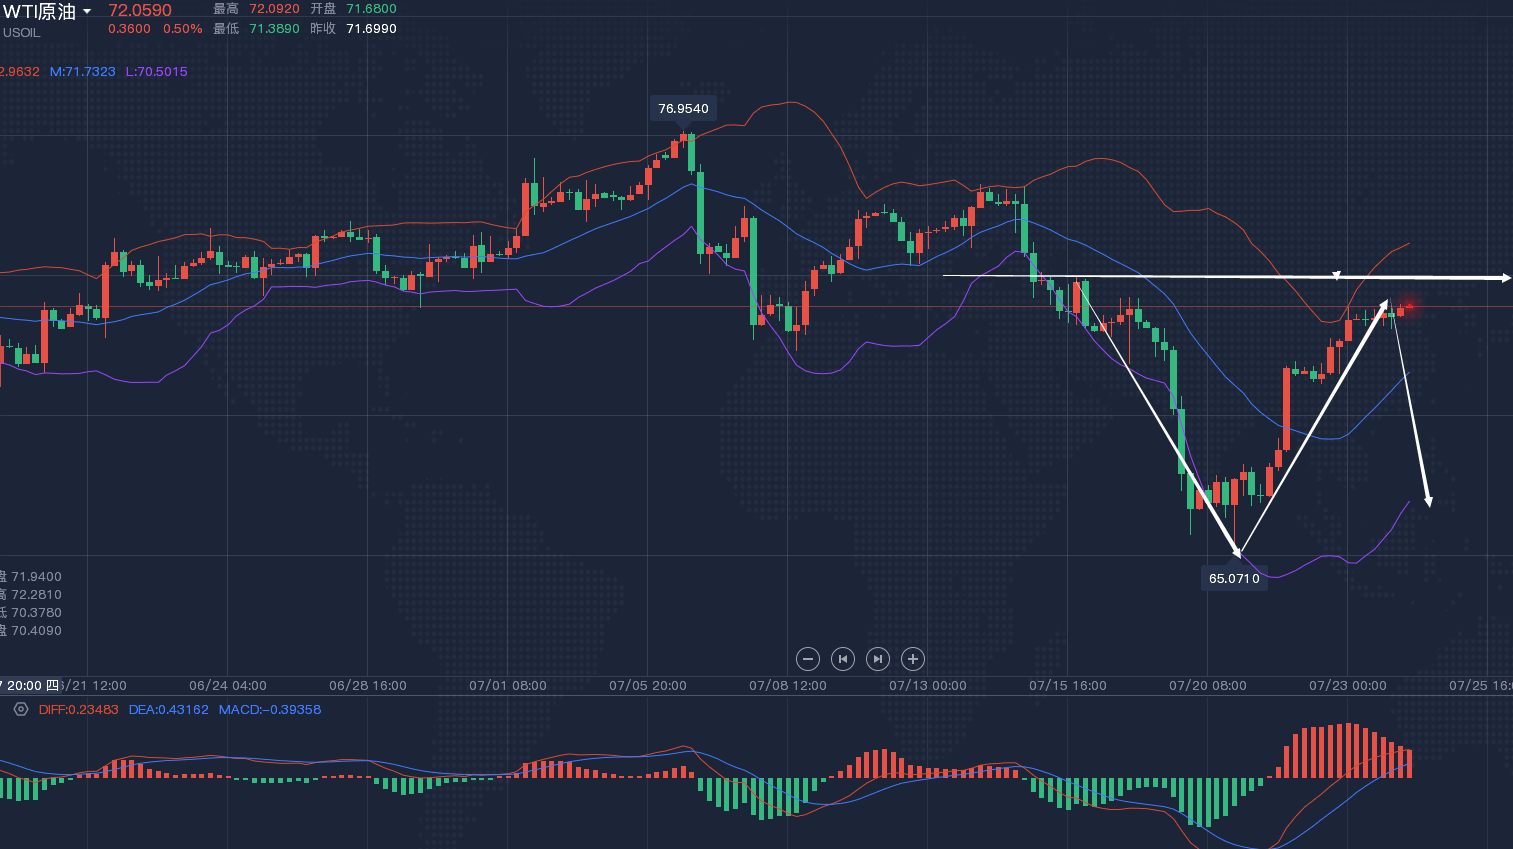Click the 07/13 00:00 time axis label
This screenshot has width=1513, height=849.
point(927,685)
